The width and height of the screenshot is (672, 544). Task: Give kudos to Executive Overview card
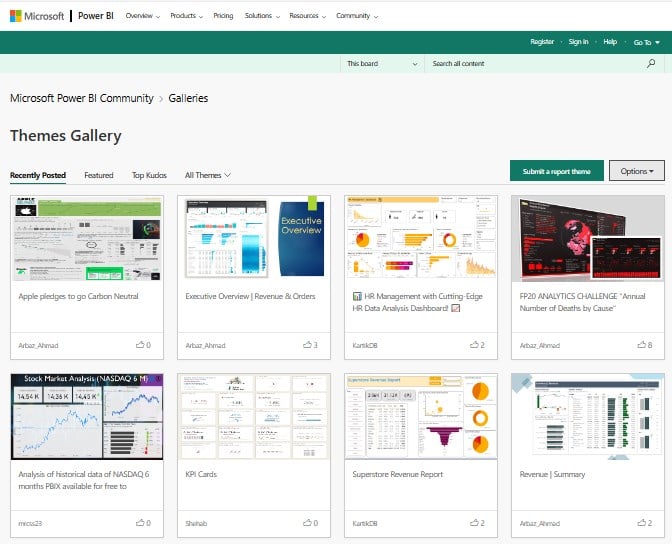[307, 345]
